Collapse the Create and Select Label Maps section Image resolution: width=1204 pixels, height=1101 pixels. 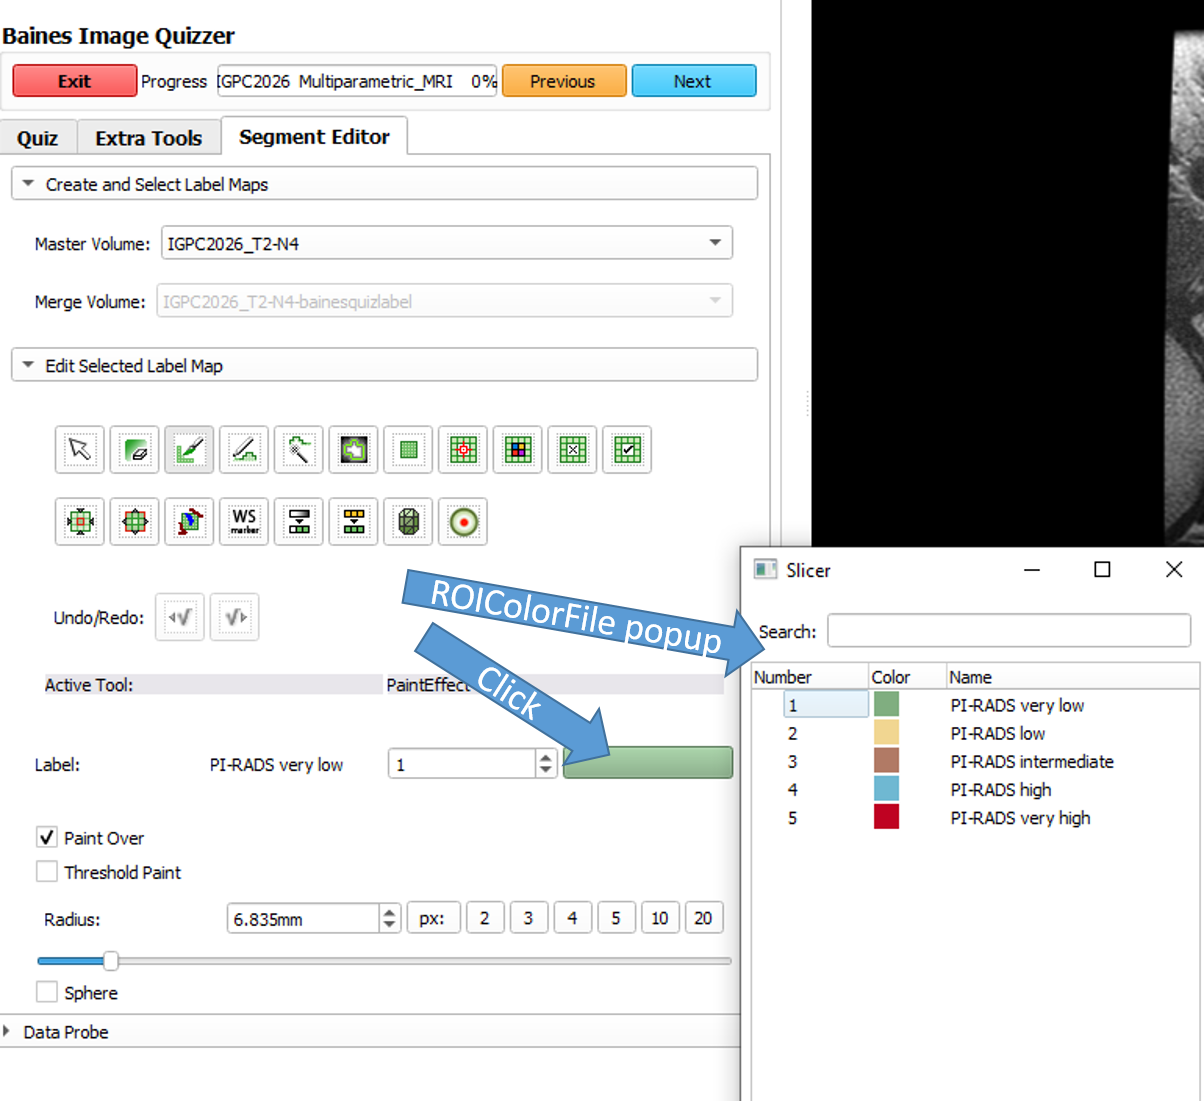[28, 184]
